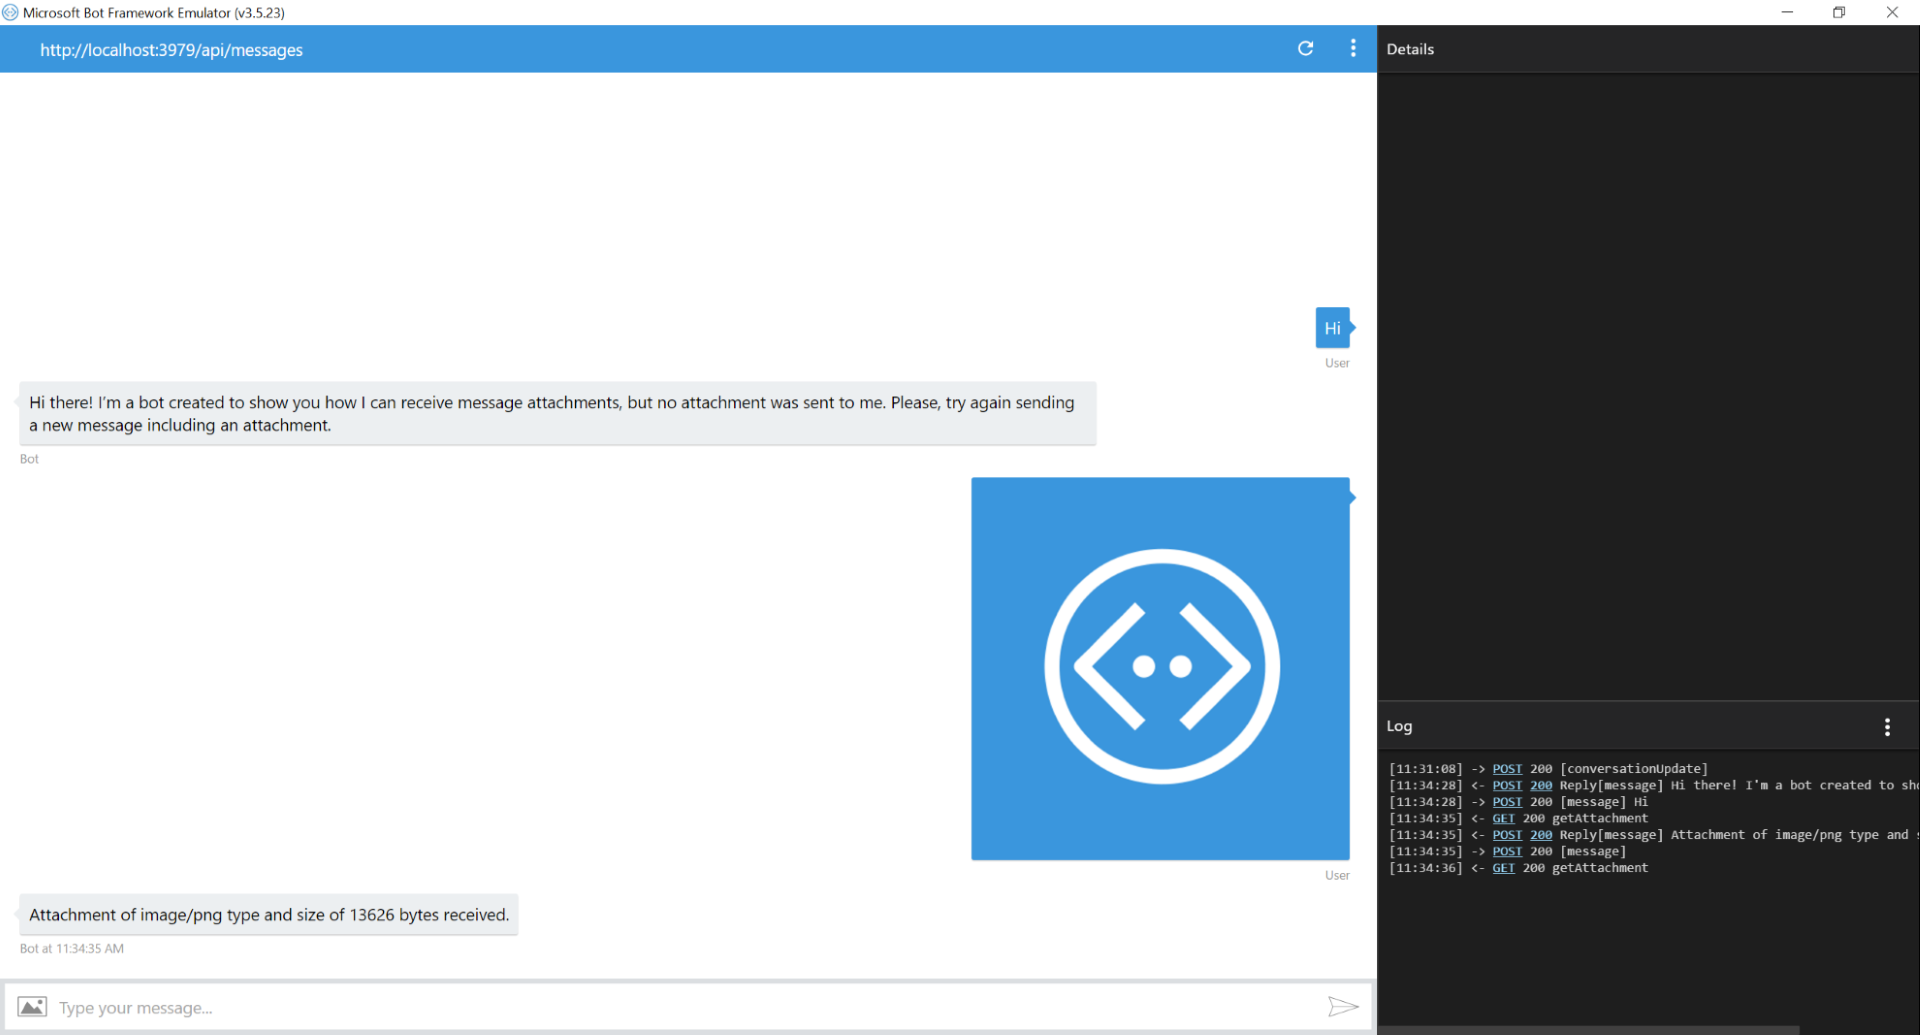1920x1035 pixels.
Task: Open the bot logo image attachment
Action: (x=1160, y=668)
